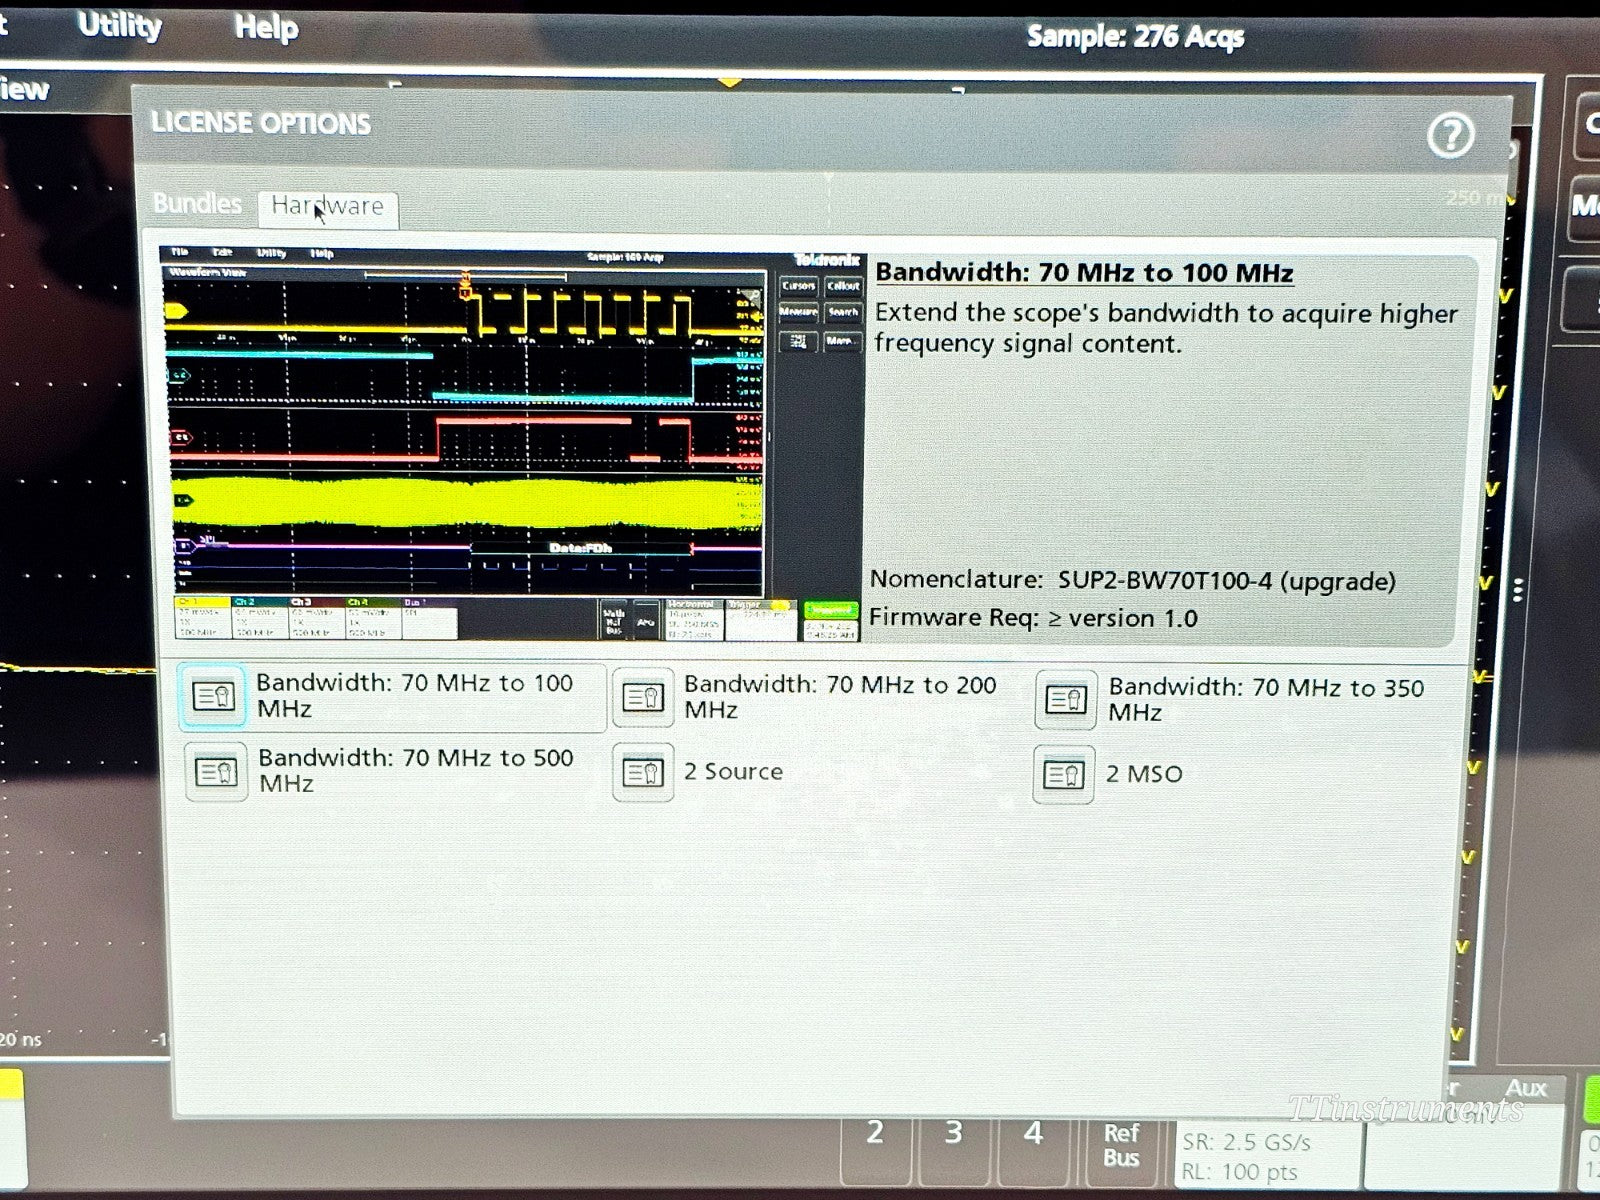Image resolution: width=1600 pixels, height=1200 pixels.
Task: Switch to the Bundles tab
Action: (197, 204)
